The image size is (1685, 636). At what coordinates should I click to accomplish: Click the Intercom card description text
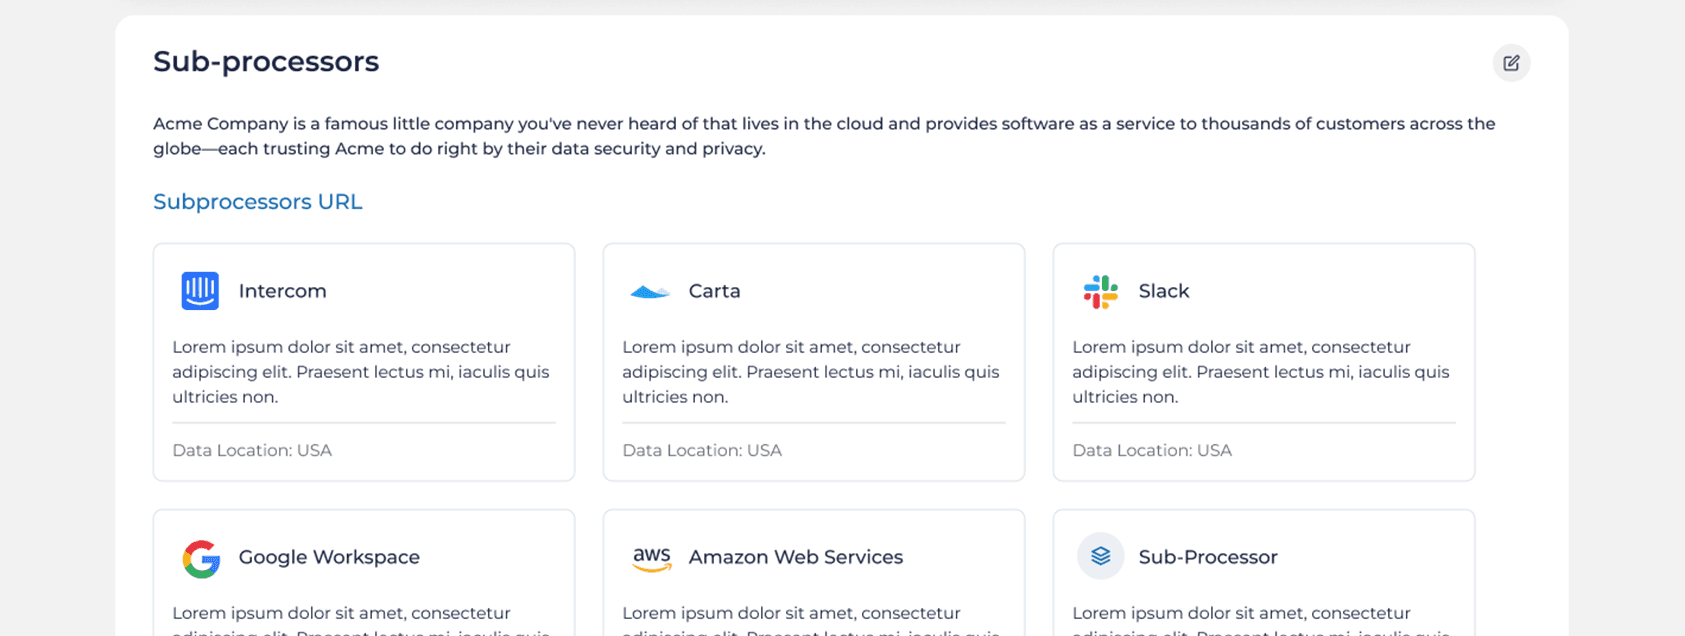tap(360, 372)
